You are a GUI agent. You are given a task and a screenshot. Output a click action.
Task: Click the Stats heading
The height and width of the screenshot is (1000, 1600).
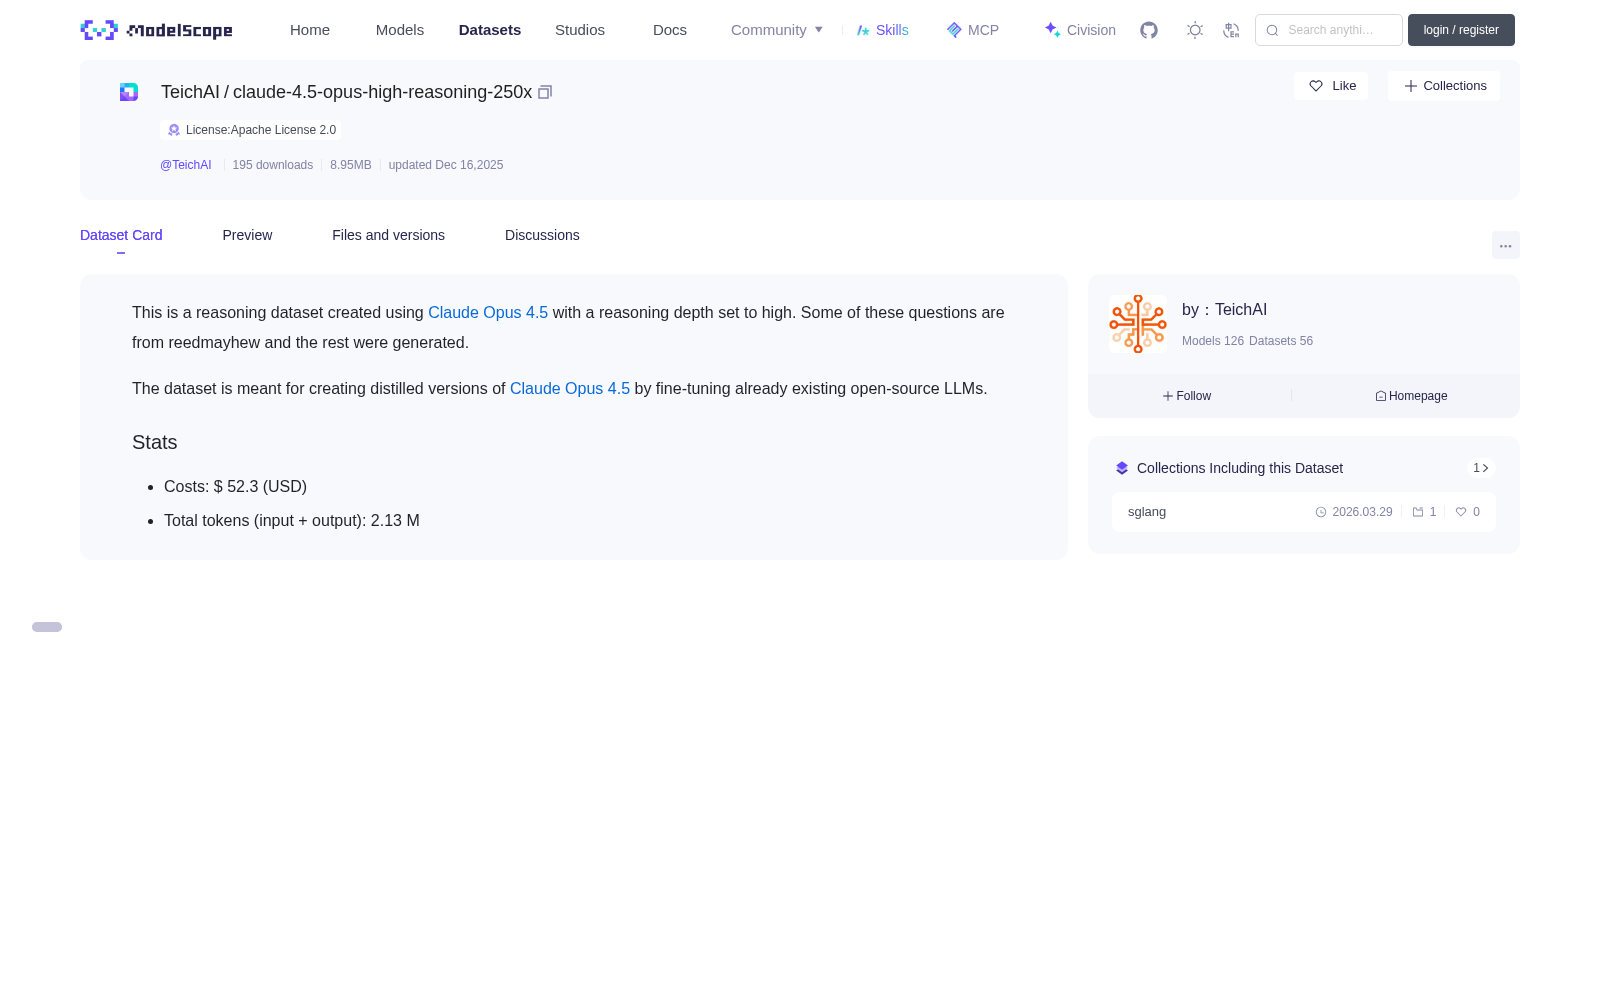155,442
